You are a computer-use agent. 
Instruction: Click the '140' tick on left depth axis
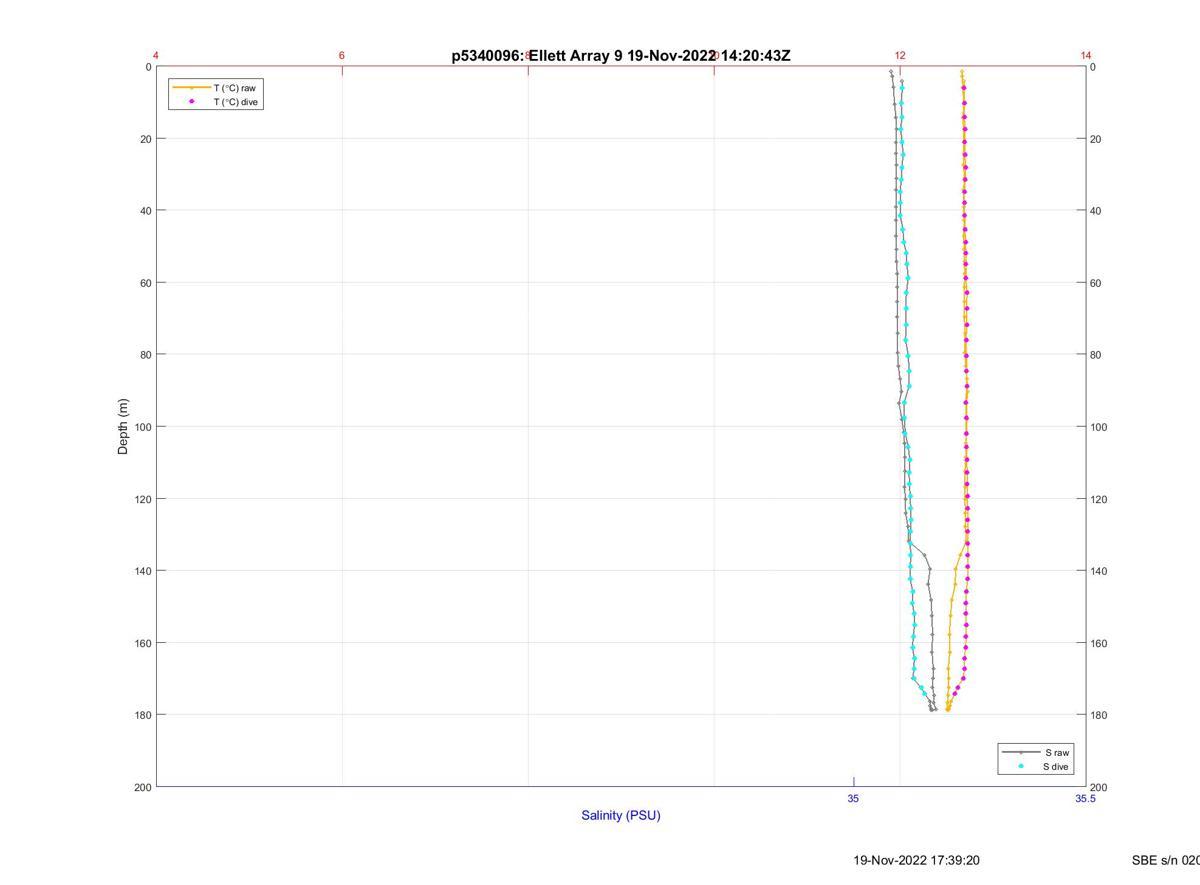142,571
